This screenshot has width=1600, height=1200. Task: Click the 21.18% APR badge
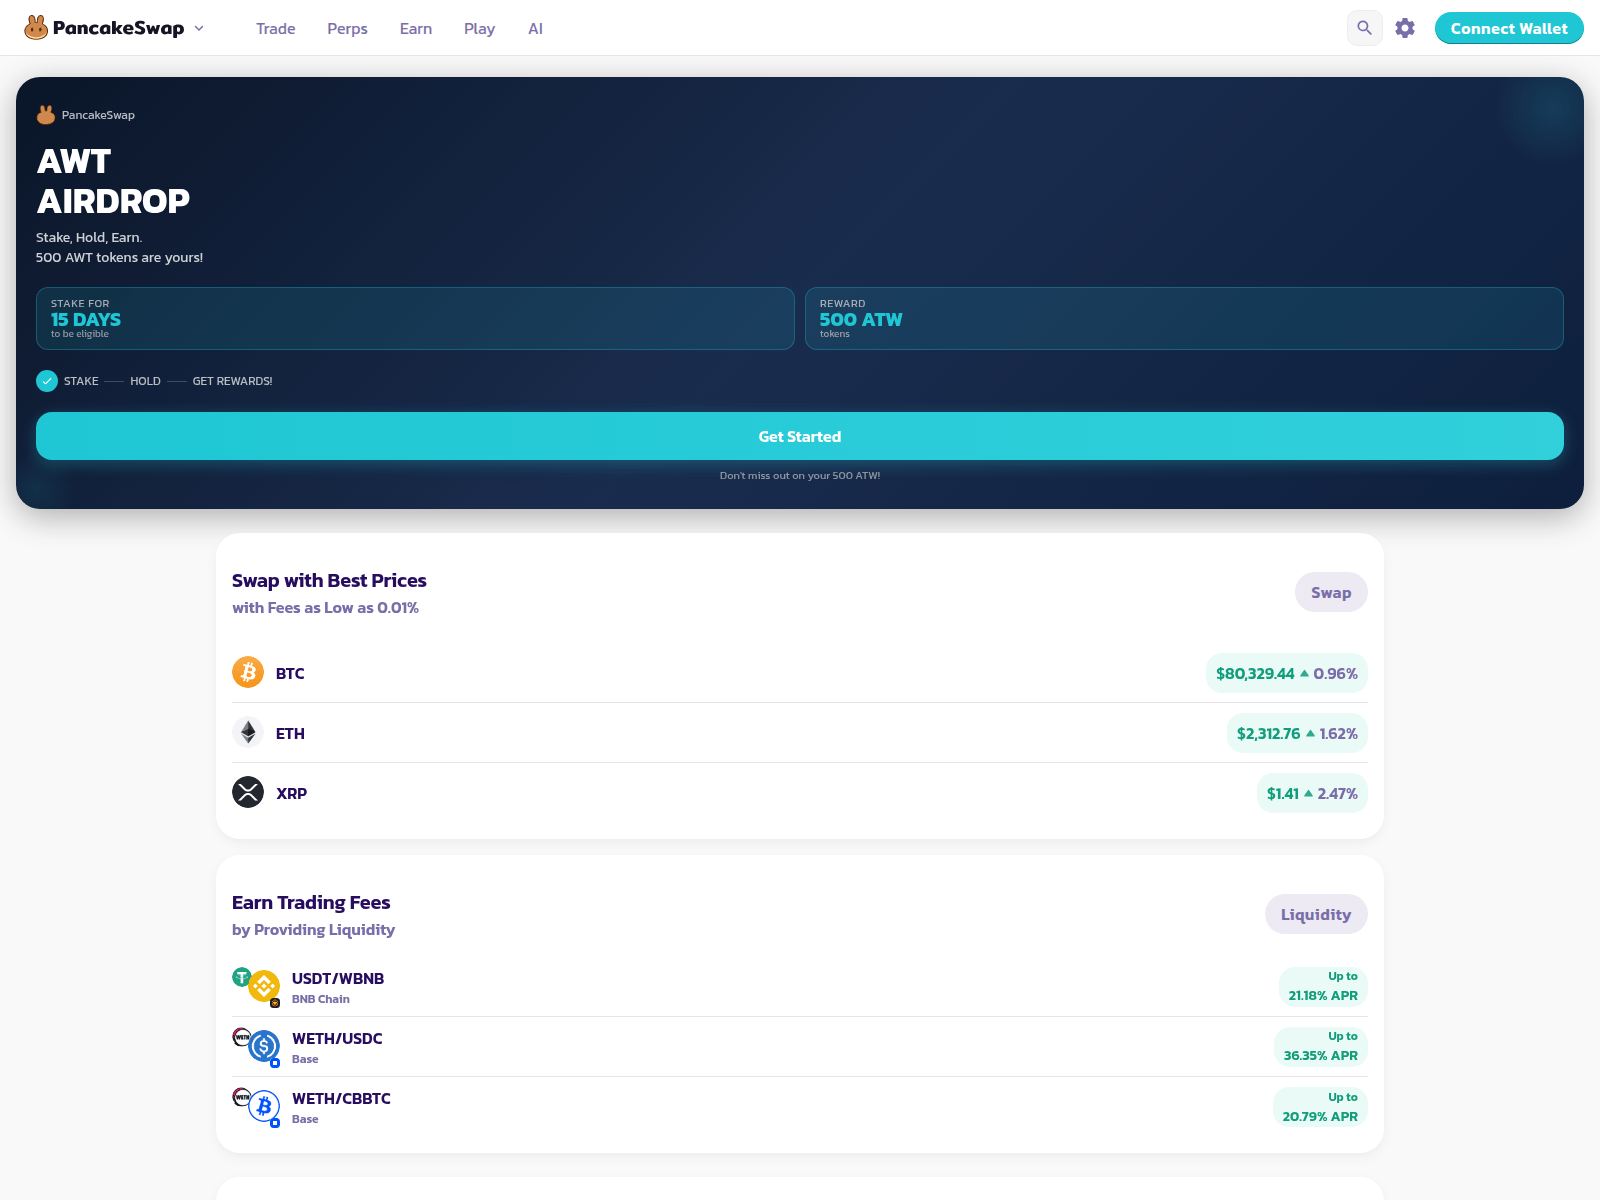(x=1323, y=986)
